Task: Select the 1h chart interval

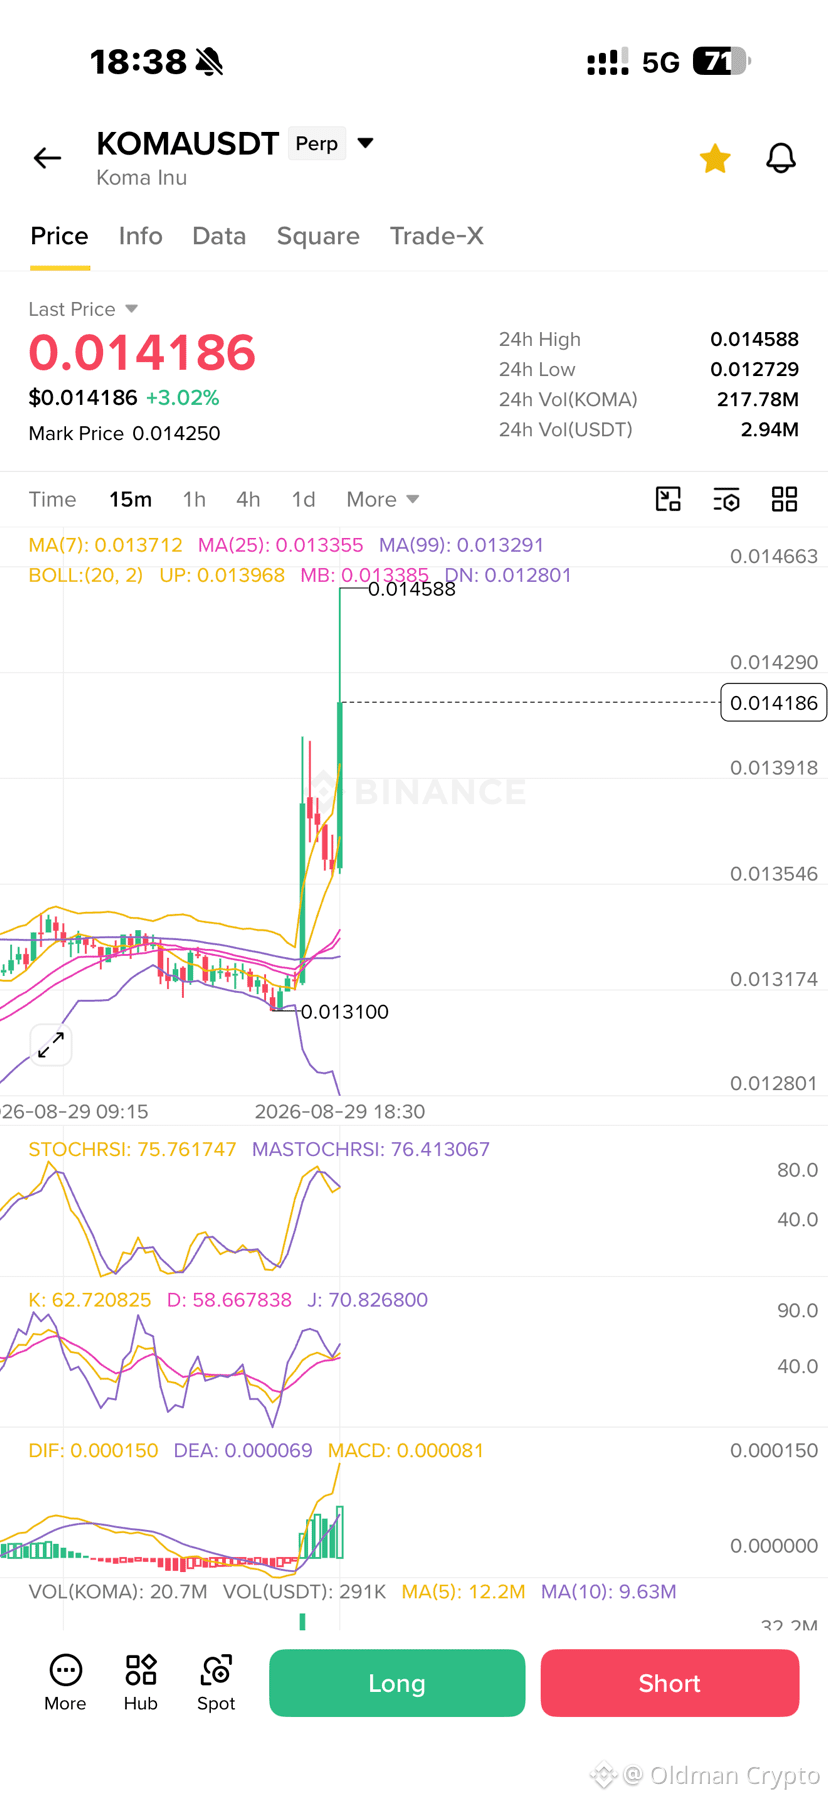Action: pyautogui.click(x=194, y=499)
